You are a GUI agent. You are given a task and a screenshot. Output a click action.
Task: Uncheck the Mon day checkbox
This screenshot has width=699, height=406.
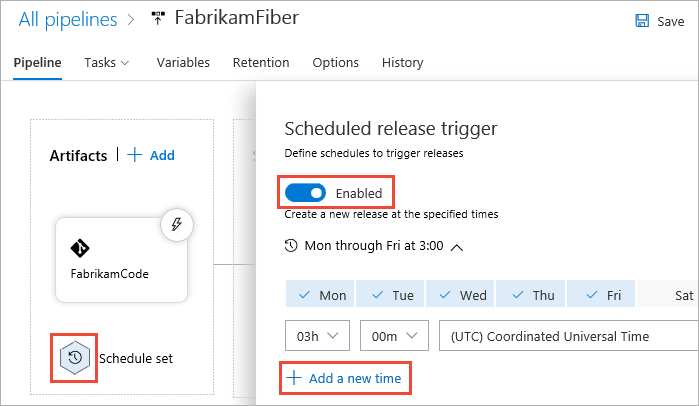[x=319, y=295]
